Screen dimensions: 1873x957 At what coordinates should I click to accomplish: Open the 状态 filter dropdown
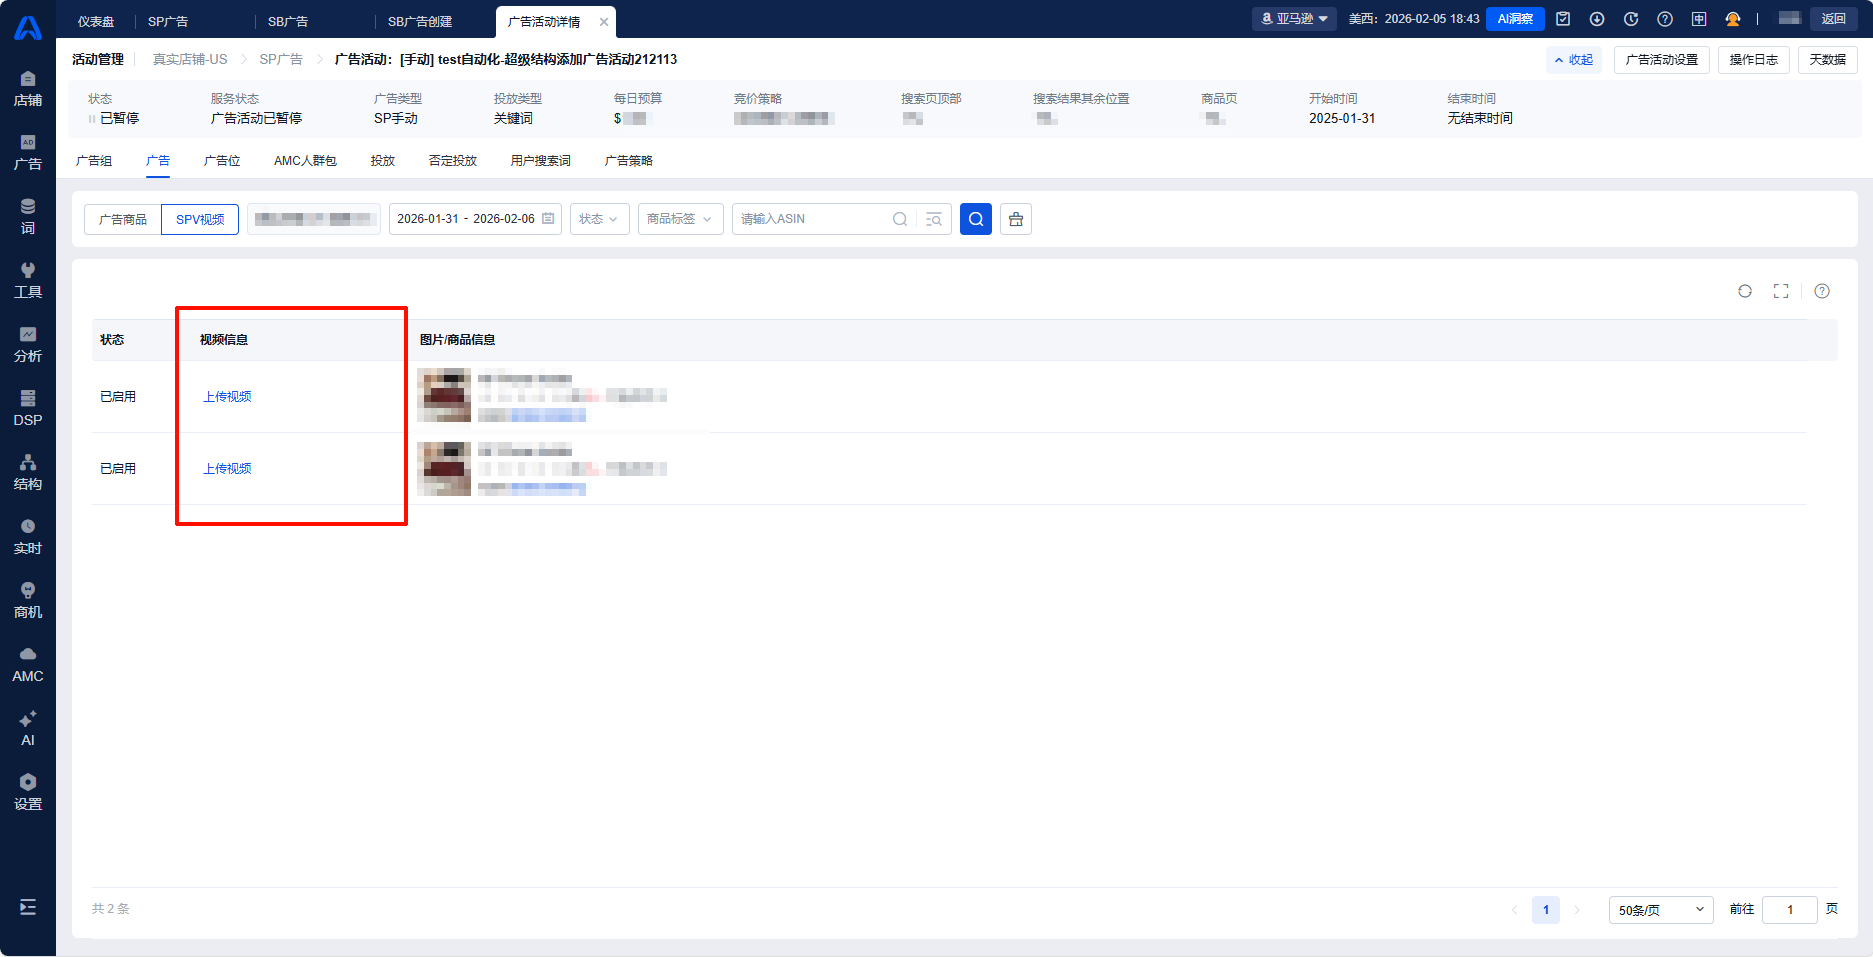[598, 219]
